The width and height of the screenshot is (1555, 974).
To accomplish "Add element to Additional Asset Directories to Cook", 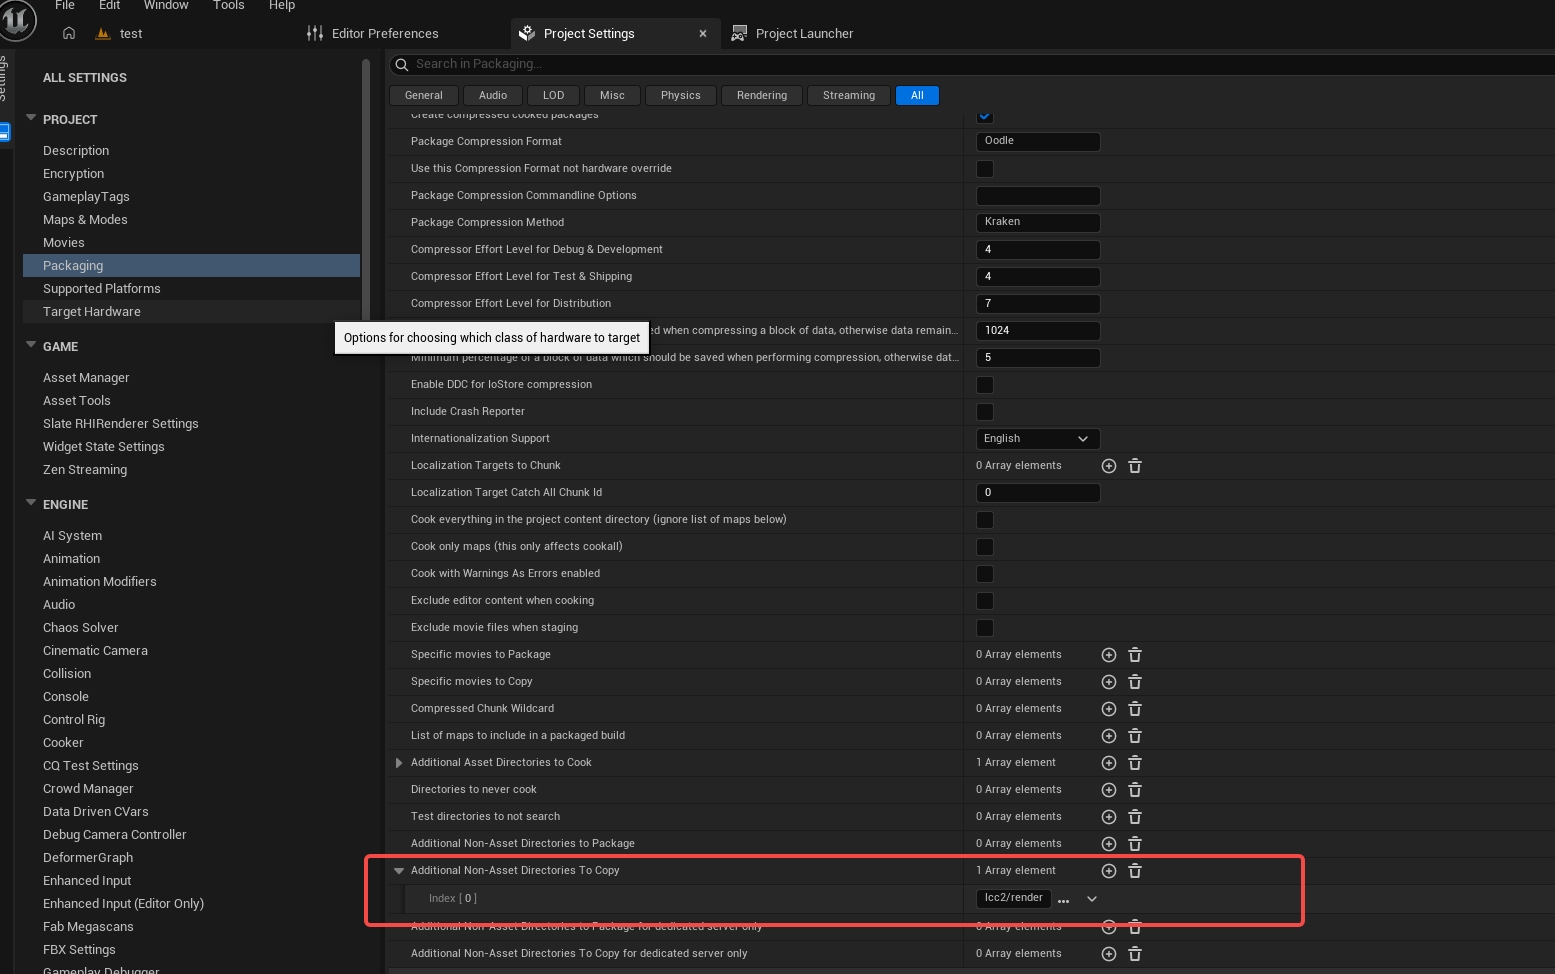I will tap(1108, 763).
